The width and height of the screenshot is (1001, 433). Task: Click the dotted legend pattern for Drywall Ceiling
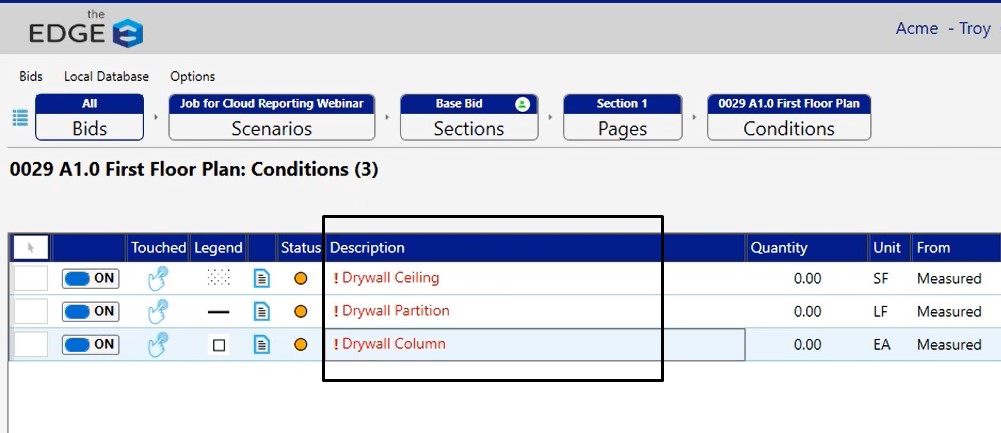click(x=218, y=278)
